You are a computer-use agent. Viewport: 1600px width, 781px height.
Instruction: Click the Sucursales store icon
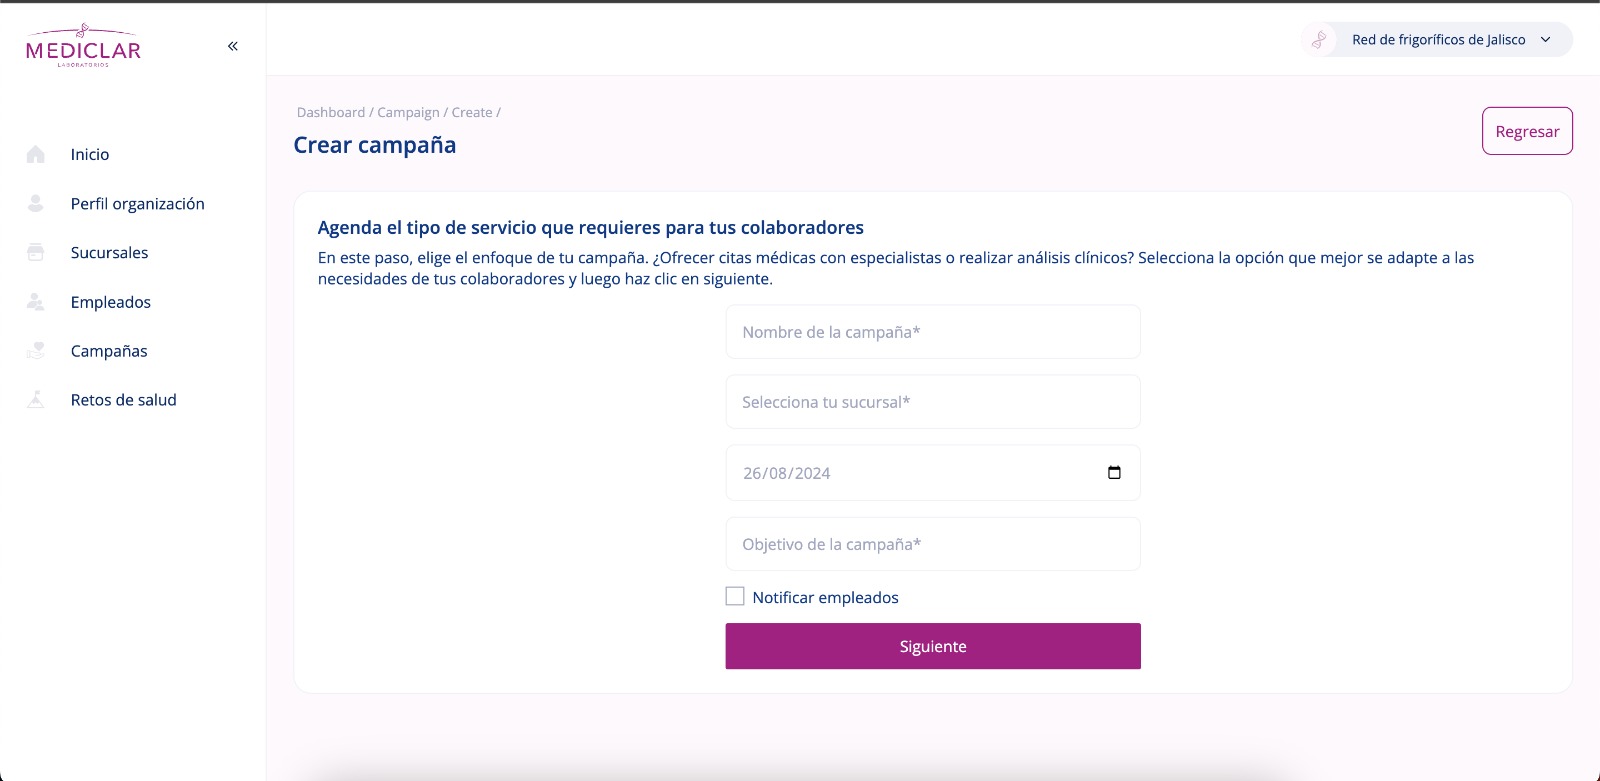pyautogui.click(x=36, y=252)
